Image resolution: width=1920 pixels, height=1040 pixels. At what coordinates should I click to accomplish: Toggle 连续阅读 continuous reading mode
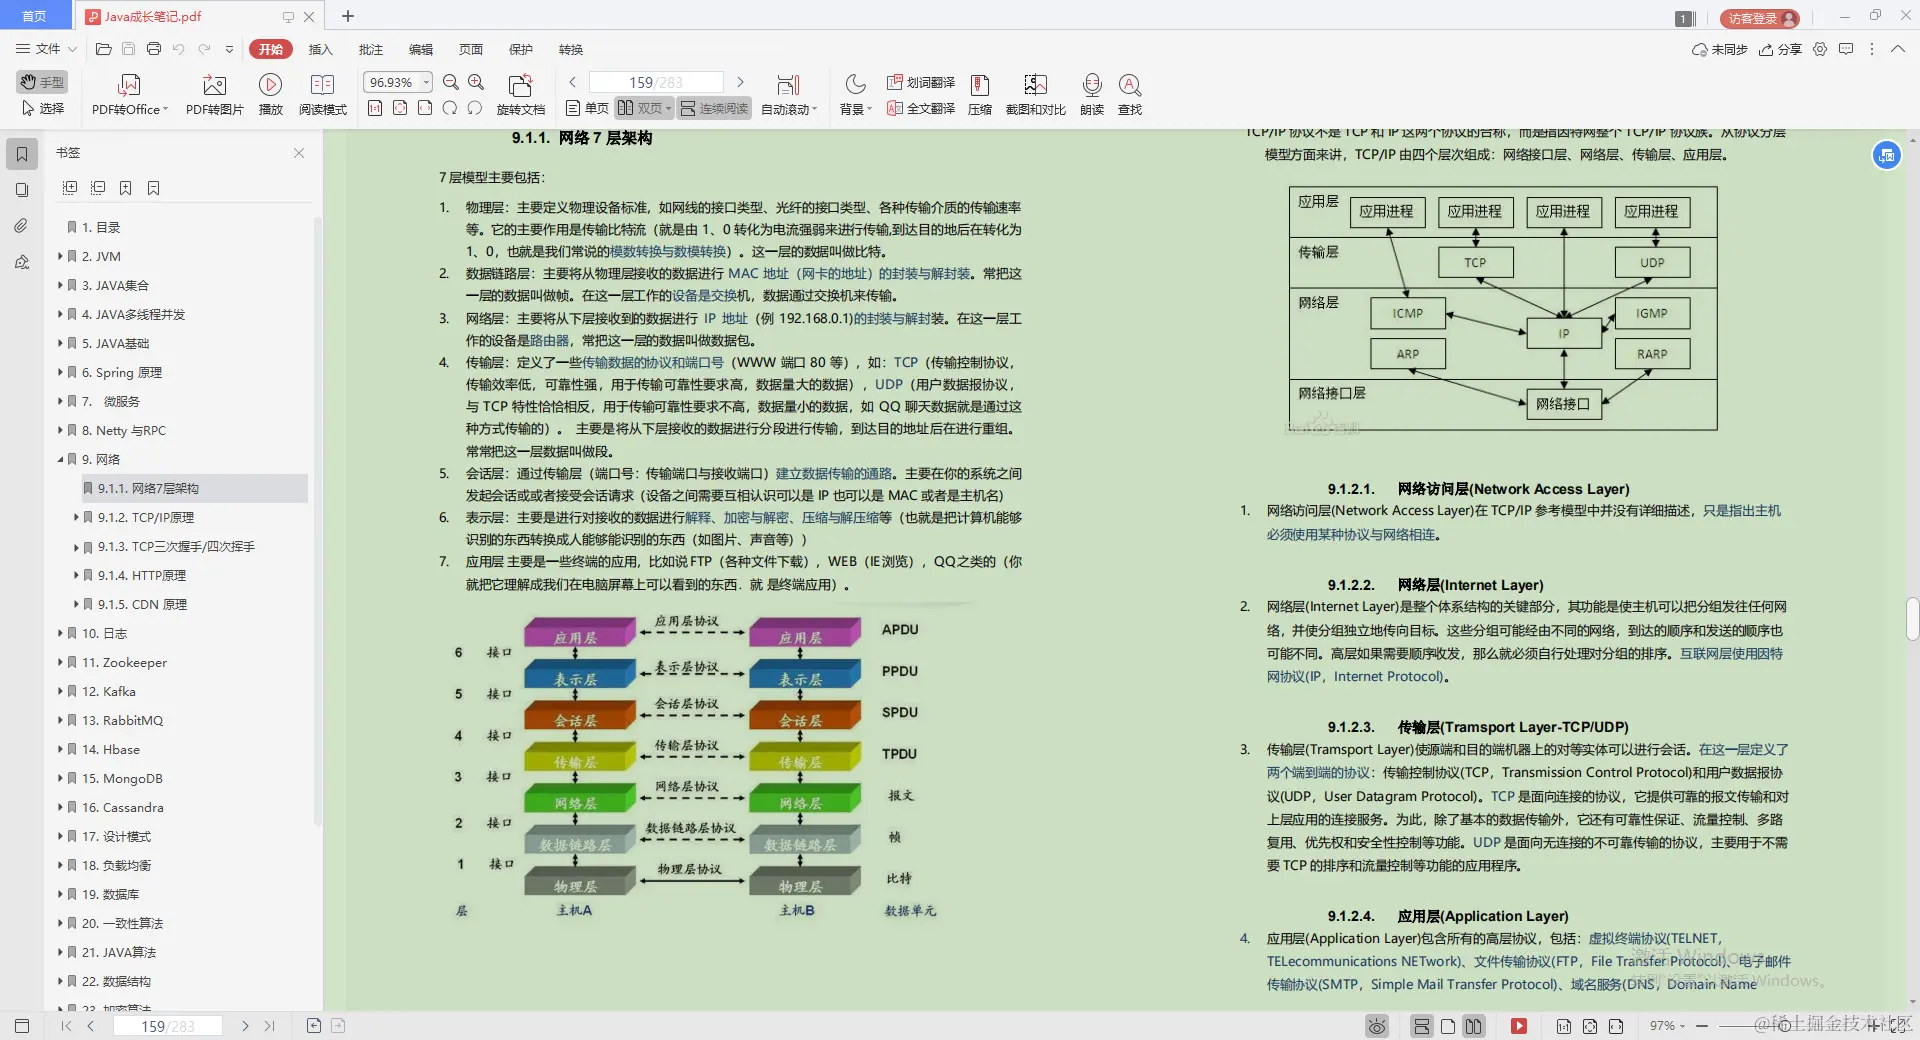(713, 108)
